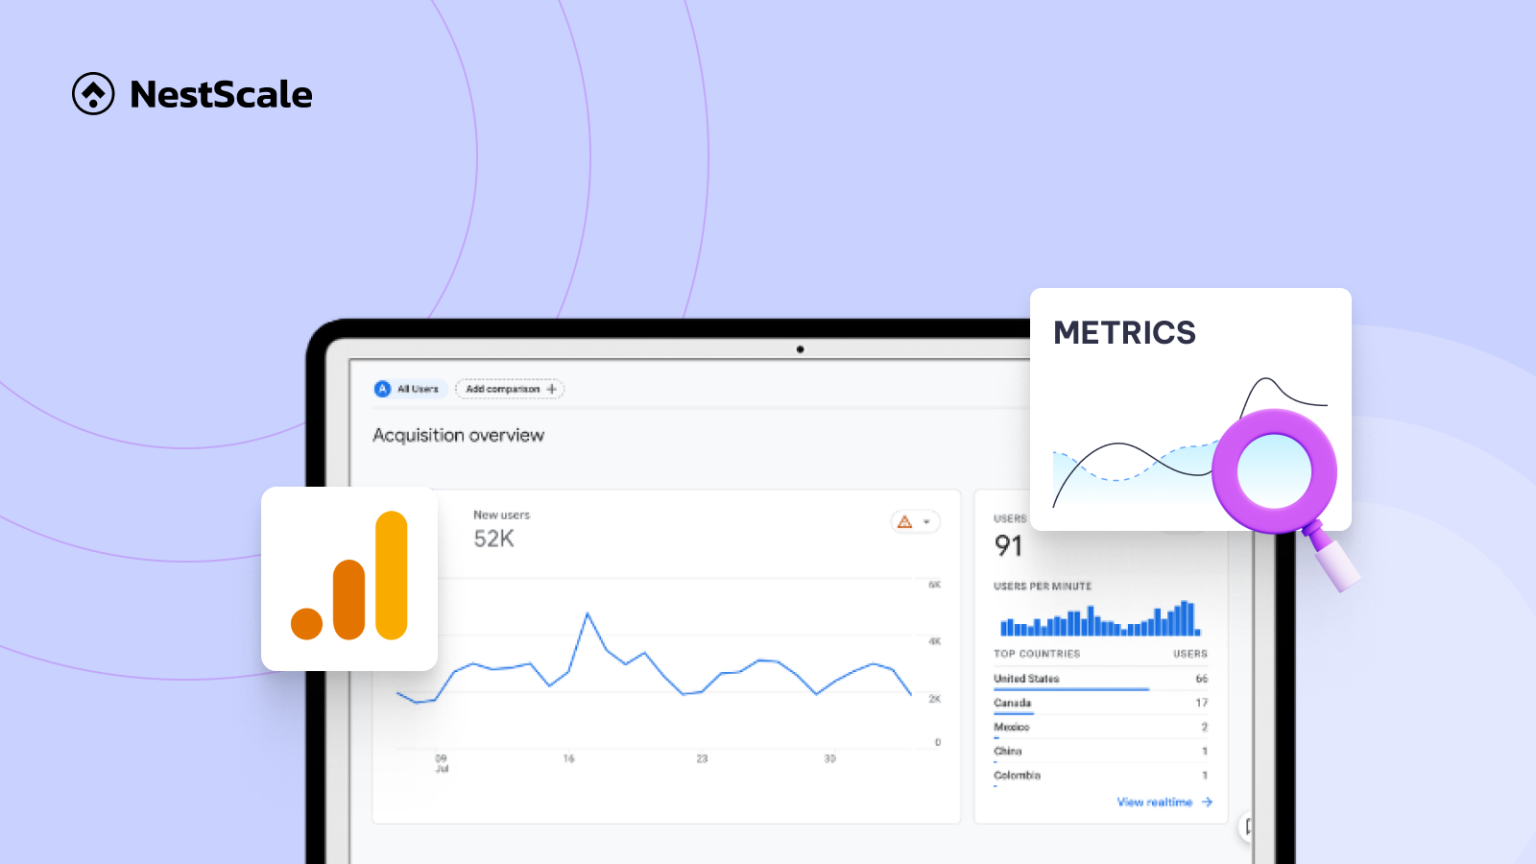Click the United States usage progress bar
Viewport: 1536px width, 864px height.
[x=1070, y=688]
